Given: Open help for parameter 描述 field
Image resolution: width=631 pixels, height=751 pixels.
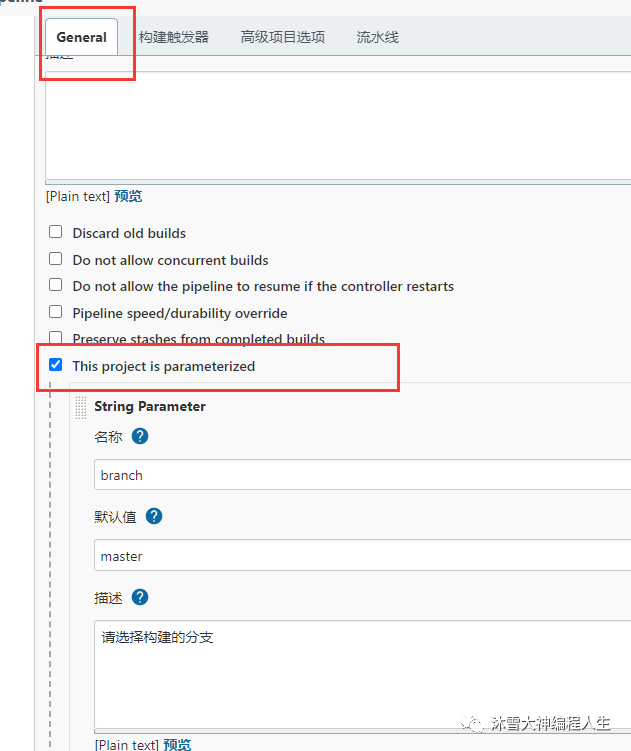Looking at the screenshot, I should (140, 597).
